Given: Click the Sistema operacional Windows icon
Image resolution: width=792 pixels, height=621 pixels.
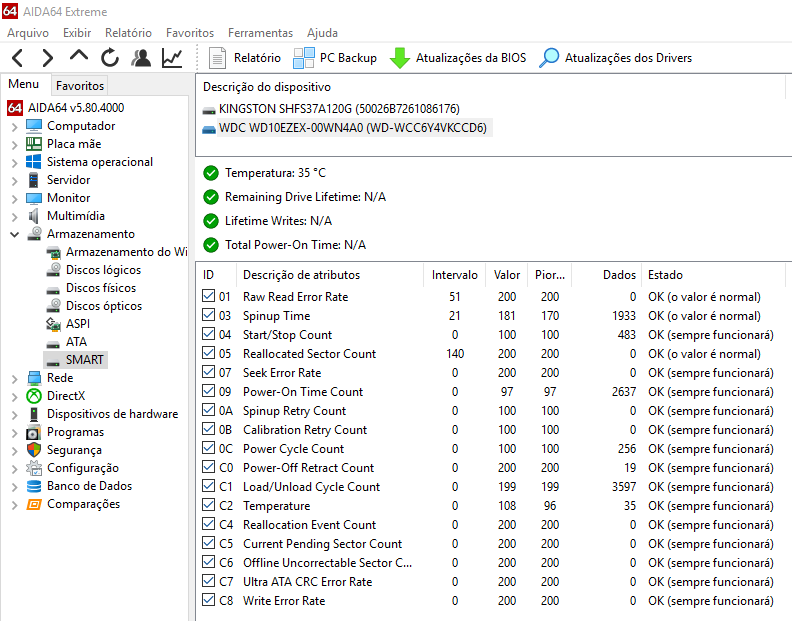Looking at the screenshot, I should click(34, 162).
